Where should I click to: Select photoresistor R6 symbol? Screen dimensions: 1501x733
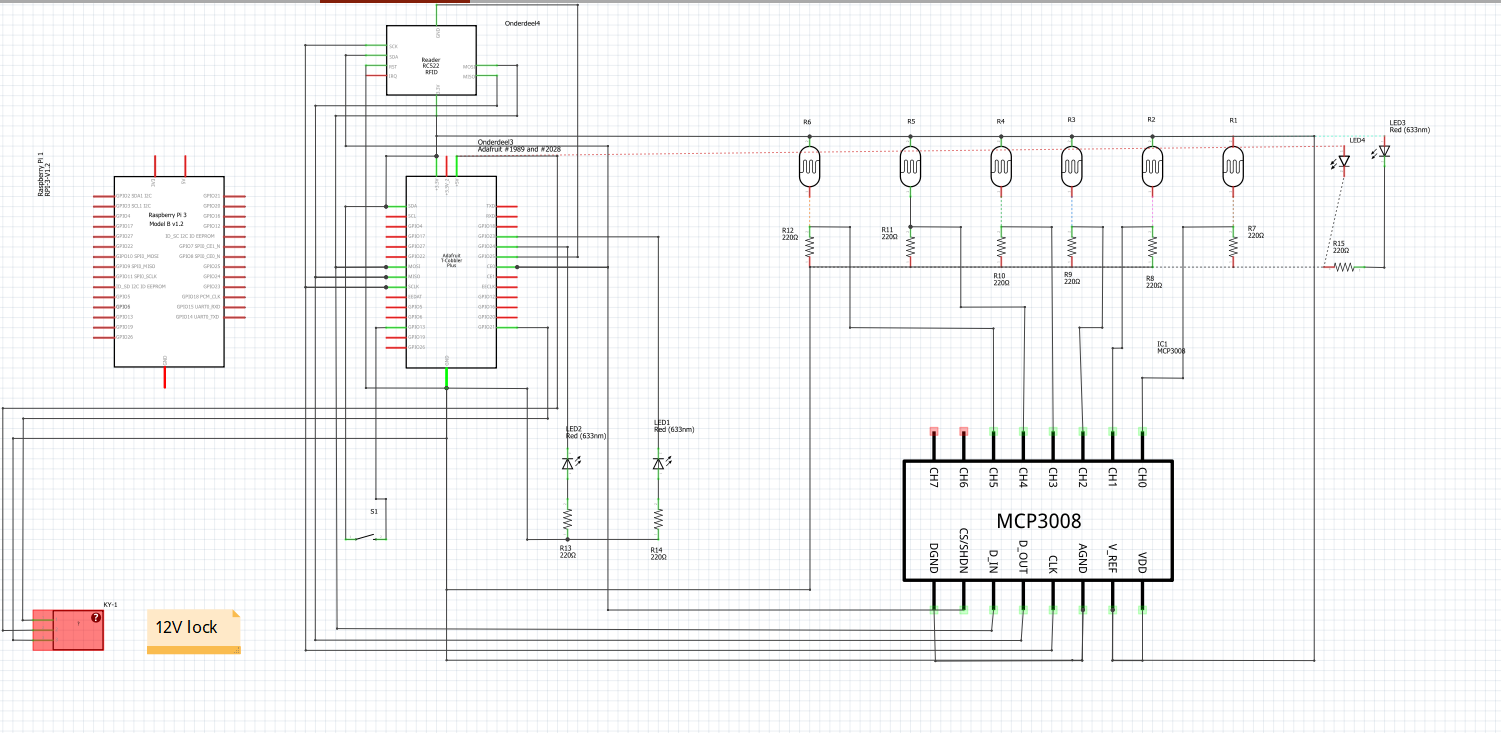pos(810,166)
